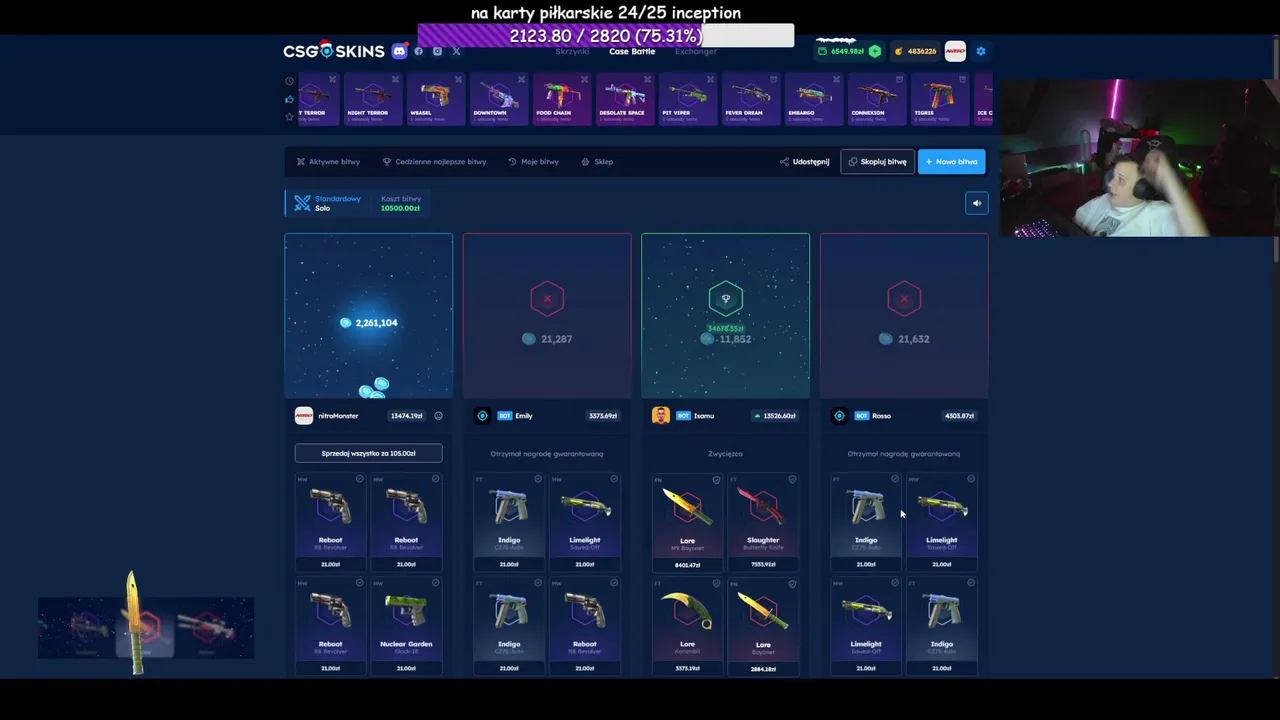The image size is (1280, 720).
Task: Click nitroMonster total 13474.19zł
Action: (406, 416)
